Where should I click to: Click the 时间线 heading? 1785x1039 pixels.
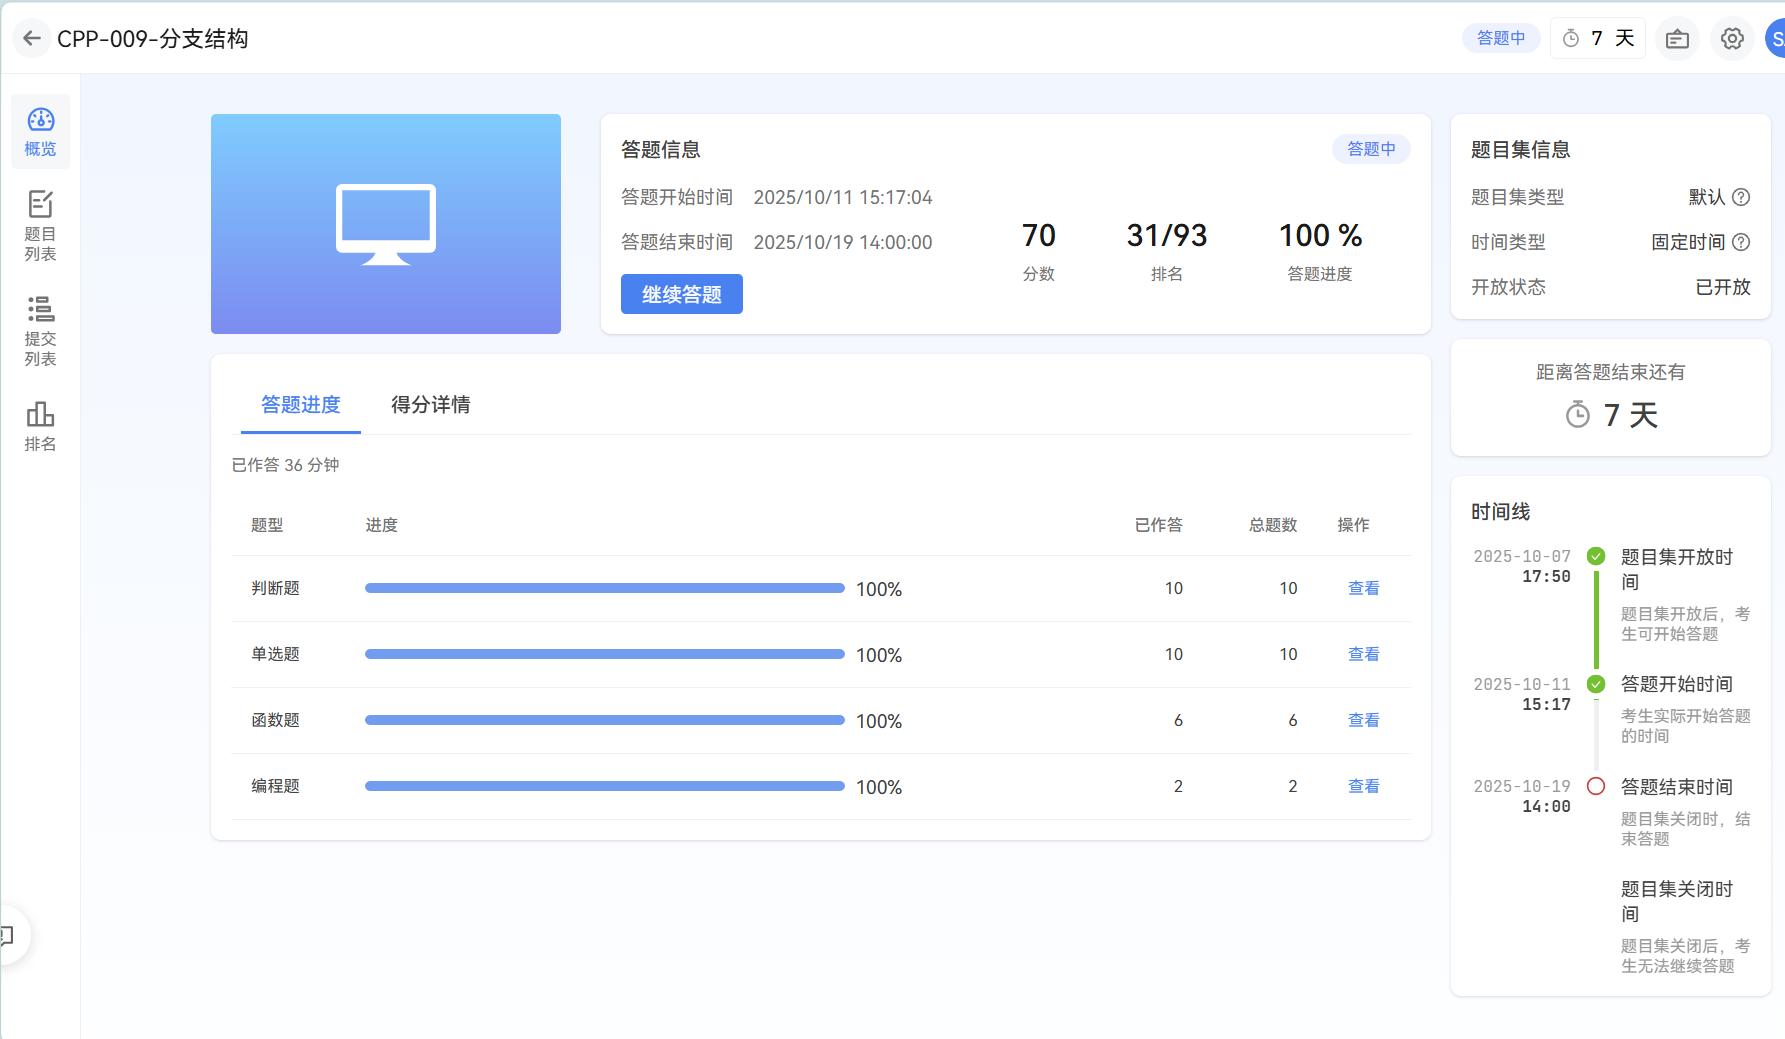pos(1501,511)
